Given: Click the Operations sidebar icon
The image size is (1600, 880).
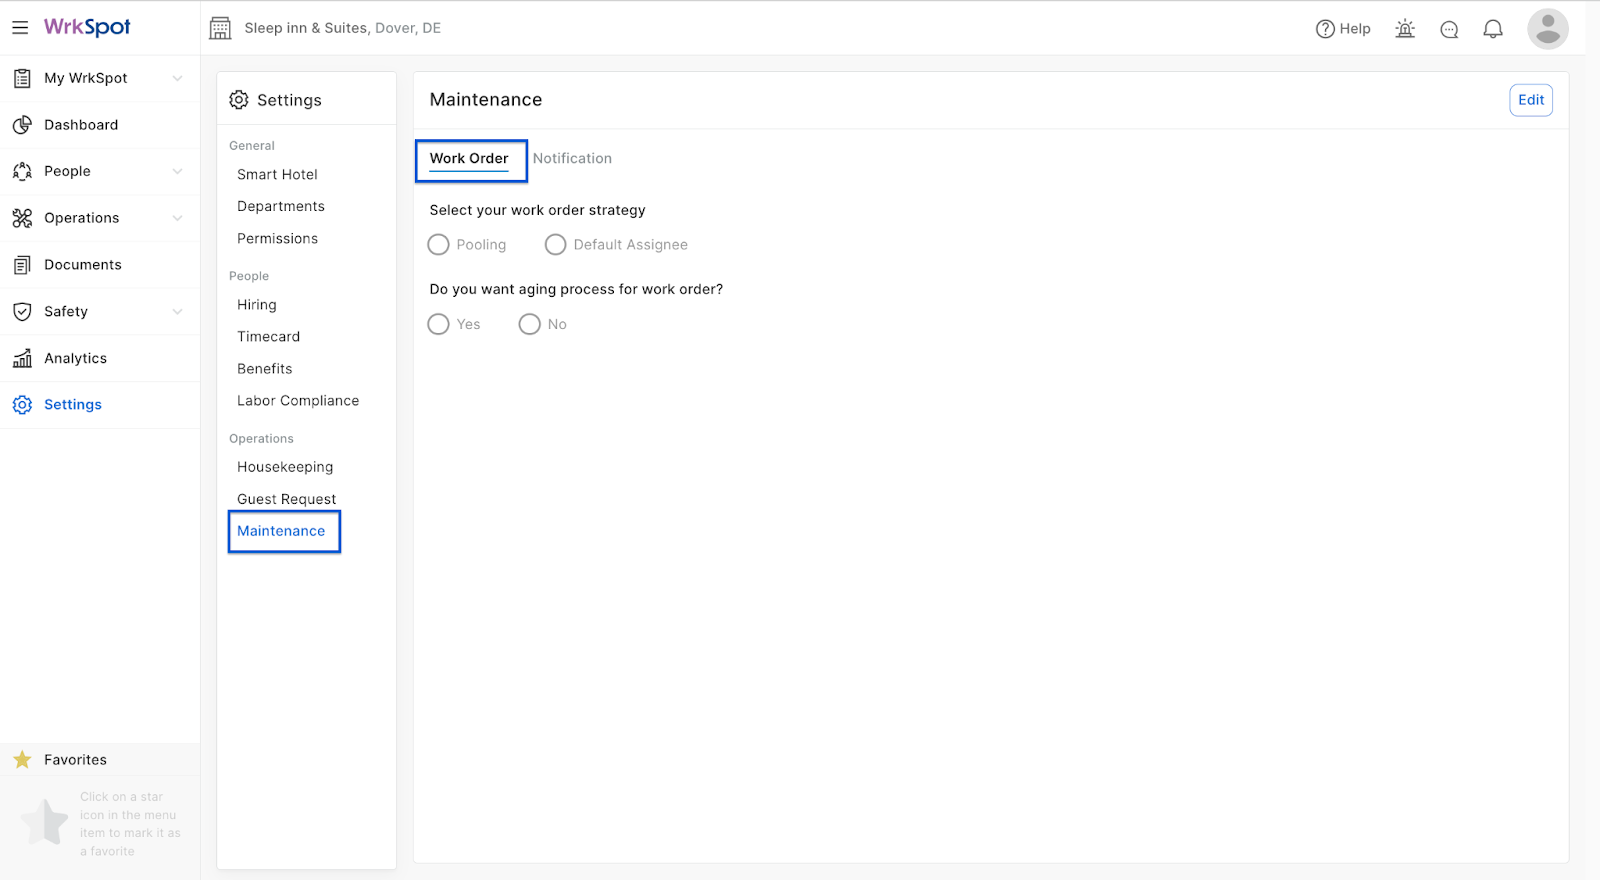Looking at the screenshot, I should tap(22, 218).
